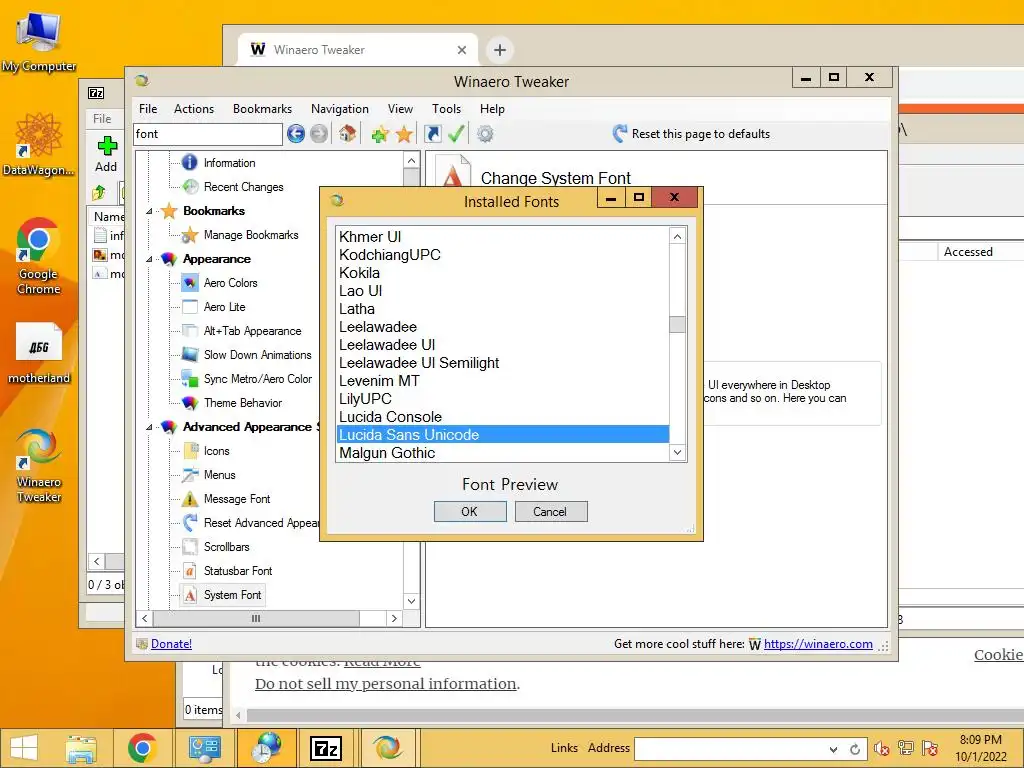Click the font list scroll down arrow
The height and width of the screenshot is (768, 1024).
coord(678,452)
